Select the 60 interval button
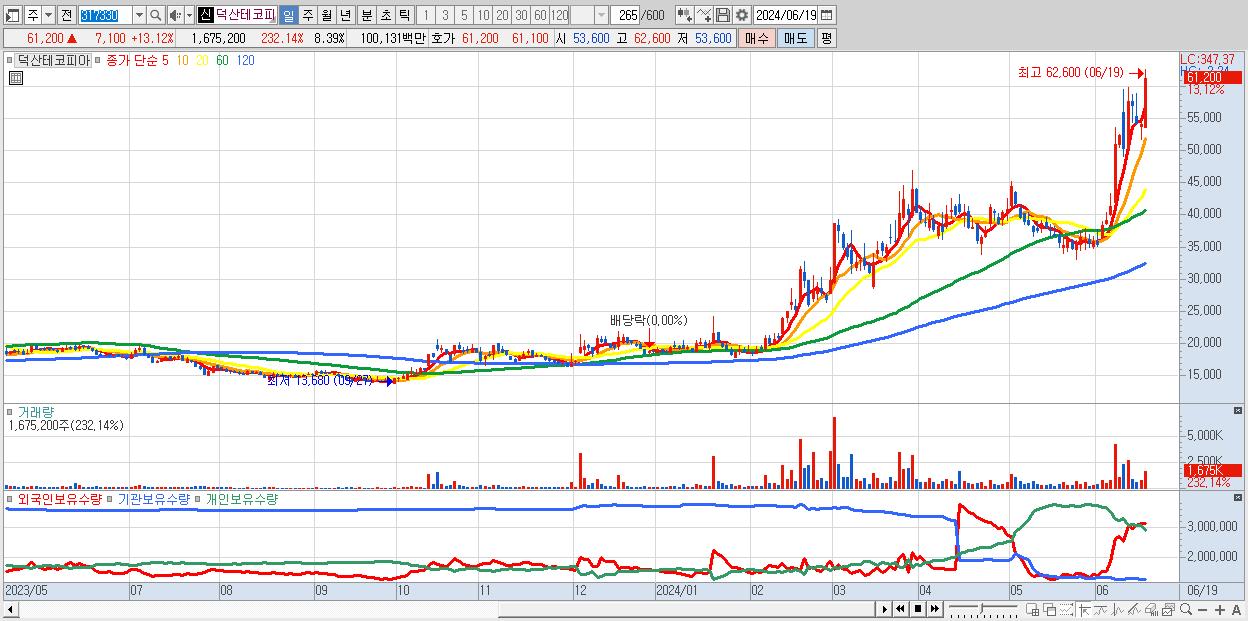1248x621 pixels. coord(540,15)
